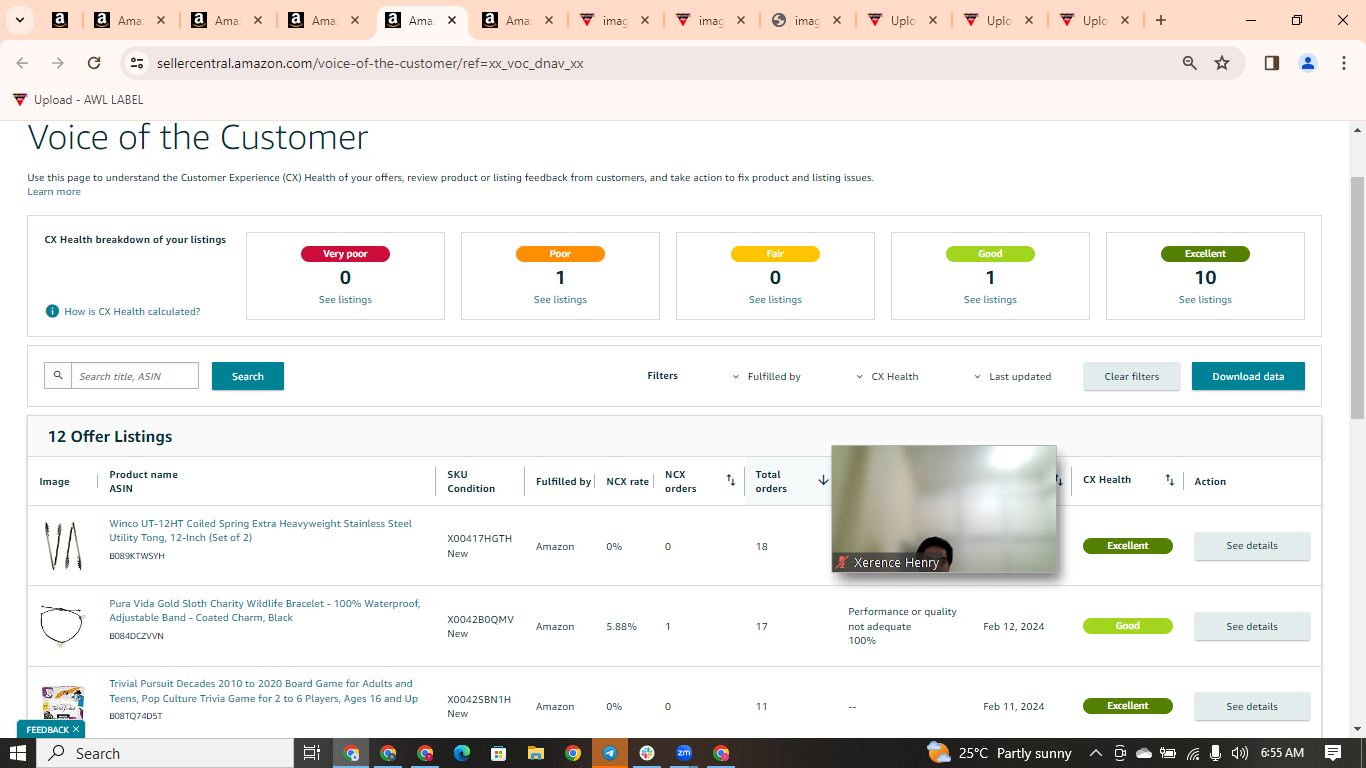
Task: Open "How is CX Health calculated?"
Action: [x=132, y=312]
